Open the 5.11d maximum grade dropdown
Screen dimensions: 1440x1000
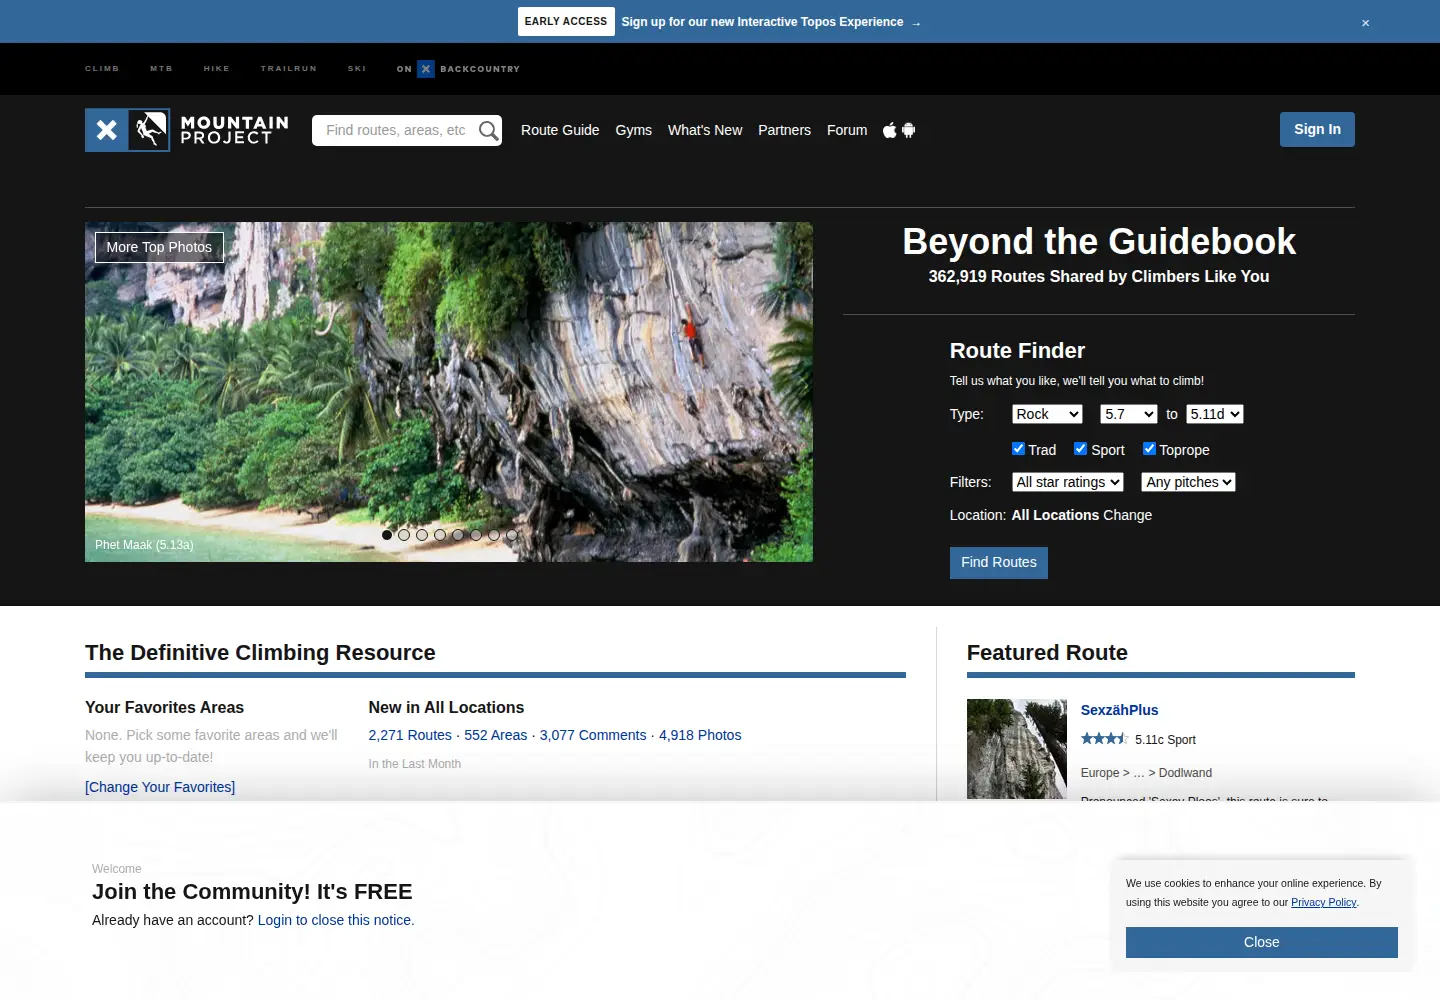[1215, 414]
